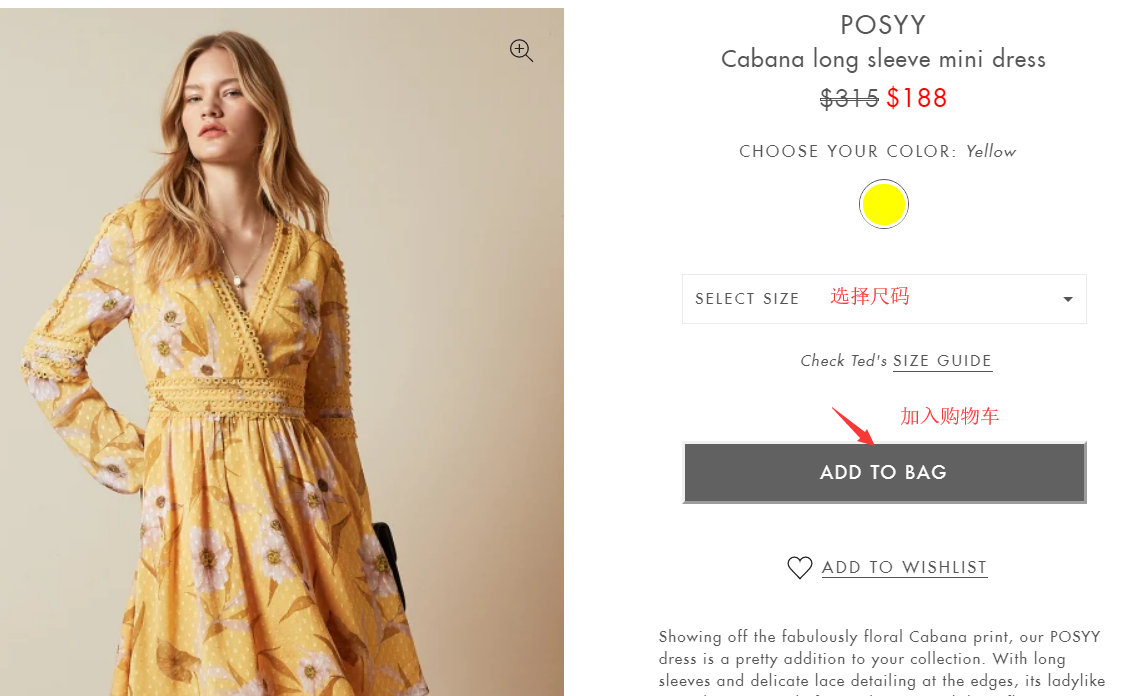
Task: Click the red arrow annotation above Add to Bag
Action: 854,426
